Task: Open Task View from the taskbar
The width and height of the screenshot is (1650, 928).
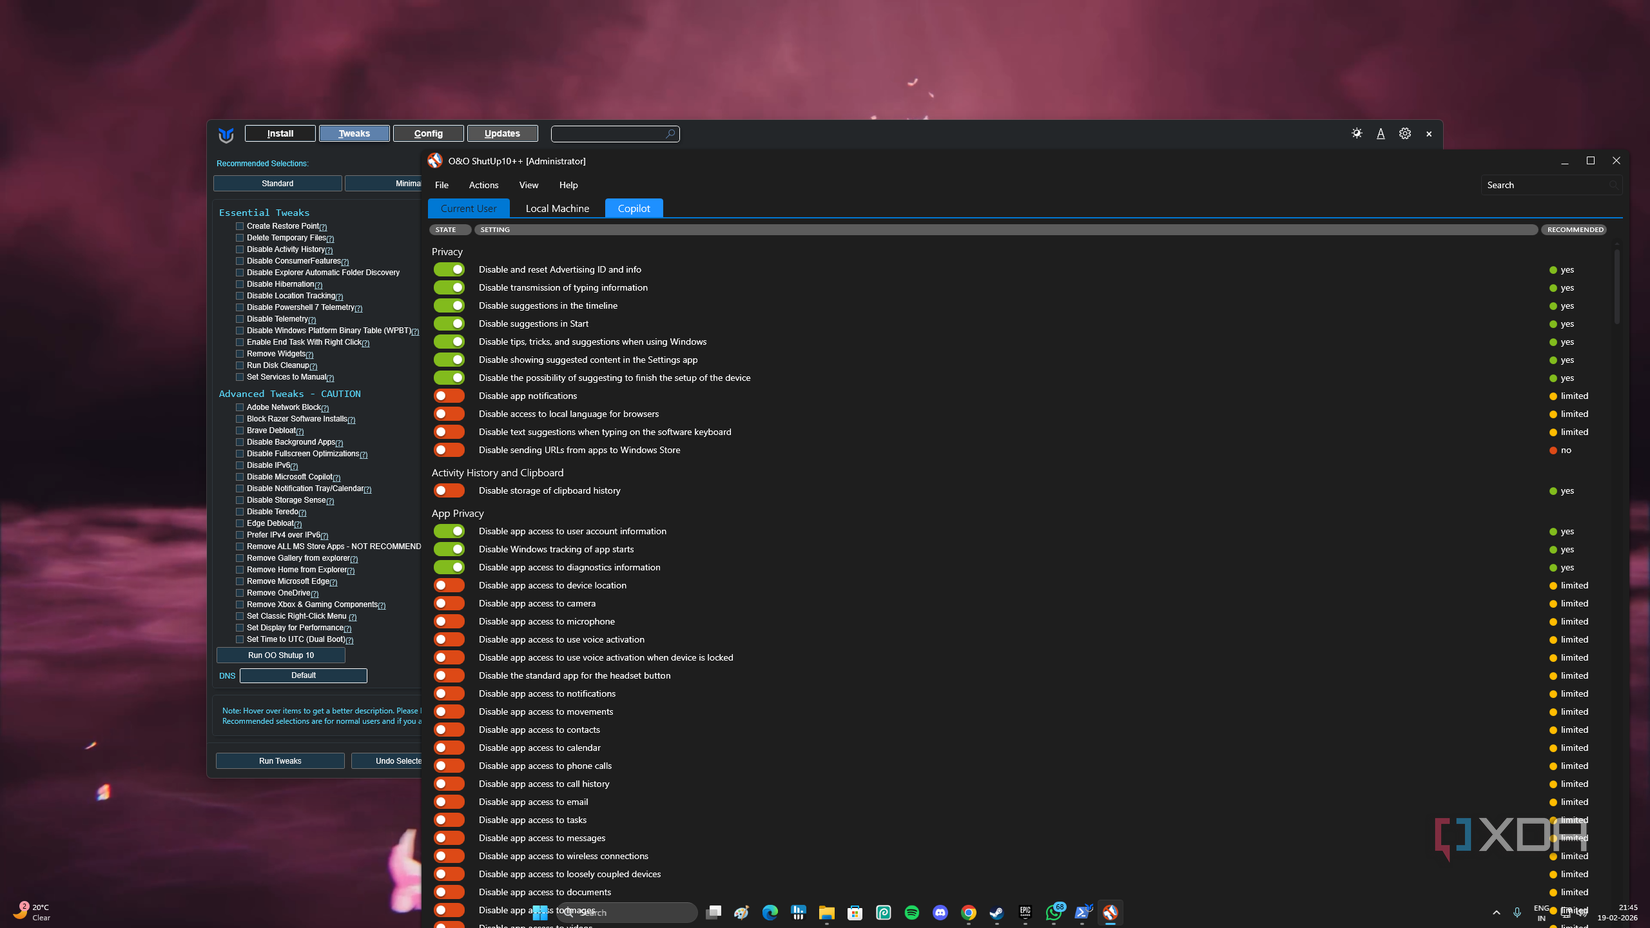Action: pyautogui.click(x=713, y=912)
